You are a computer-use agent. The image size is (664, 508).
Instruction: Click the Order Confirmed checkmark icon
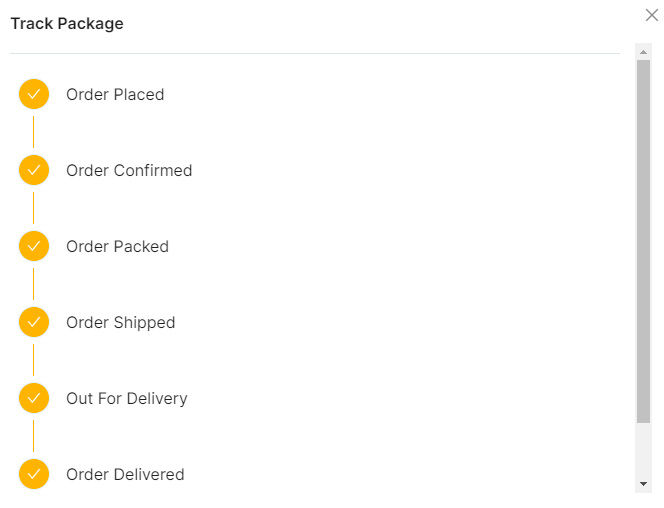coord(34,171)
